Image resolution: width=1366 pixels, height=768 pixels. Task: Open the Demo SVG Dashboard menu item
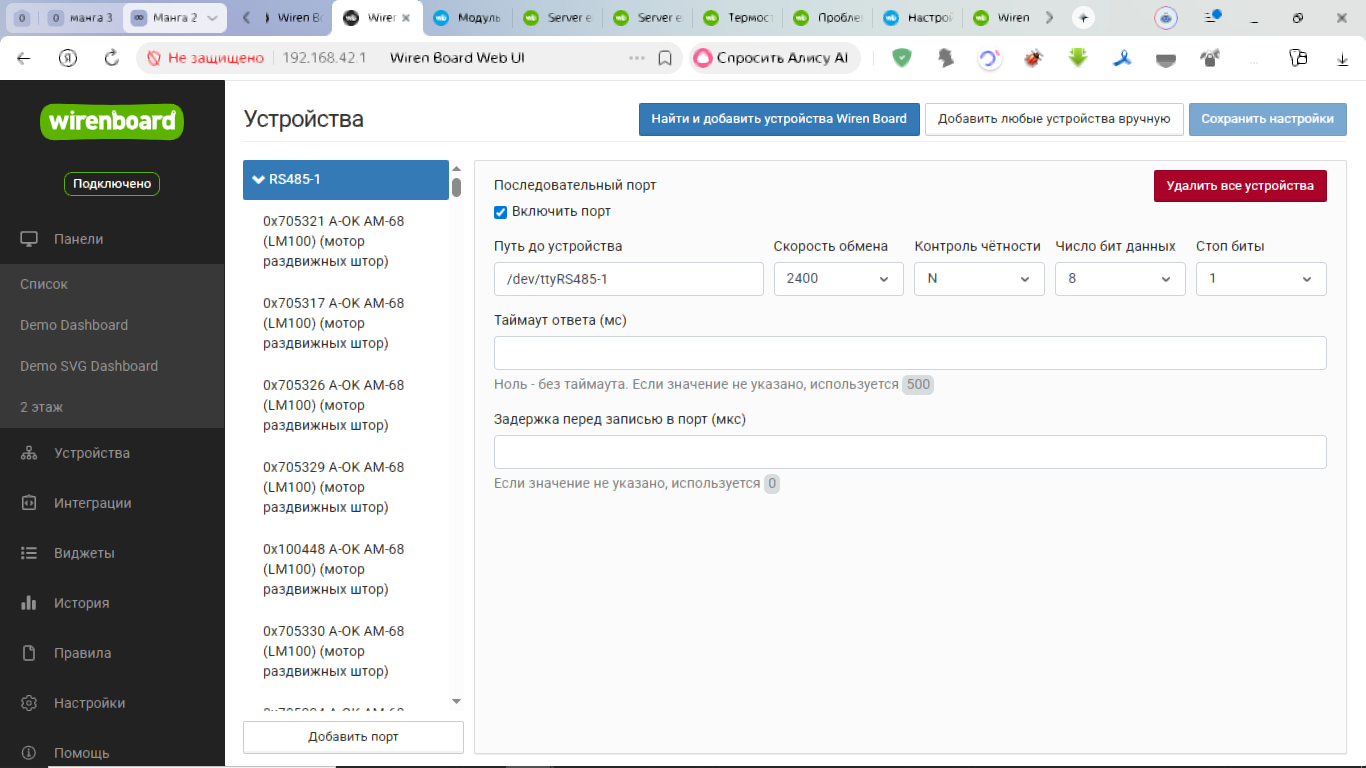click(89, 366)
